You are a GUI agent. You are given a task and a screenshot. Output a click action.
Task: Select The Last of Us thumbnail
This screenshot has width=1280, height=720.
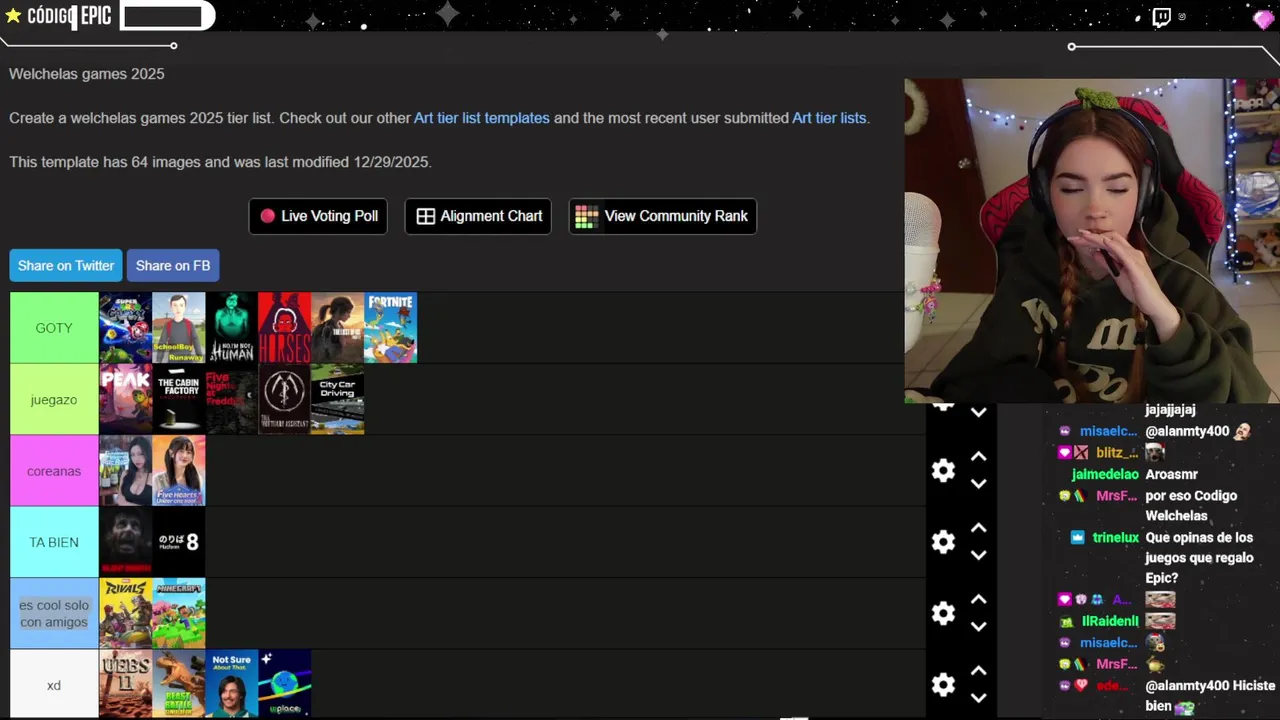(x=337, y=328)
